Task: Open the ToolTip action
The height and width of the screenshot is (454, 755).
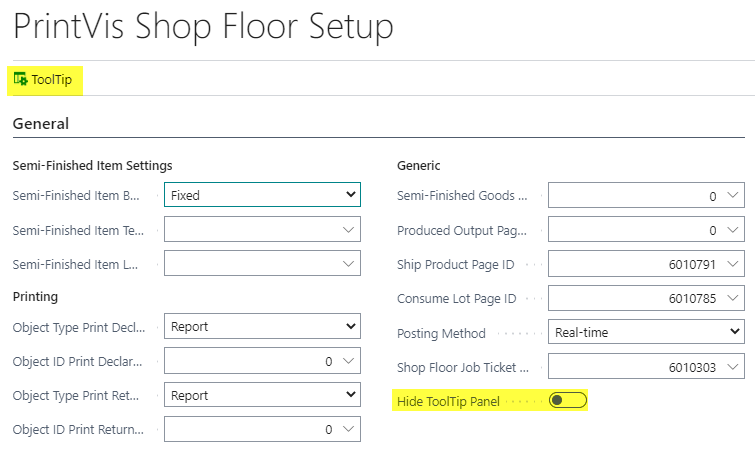Action: pos(43,79)
